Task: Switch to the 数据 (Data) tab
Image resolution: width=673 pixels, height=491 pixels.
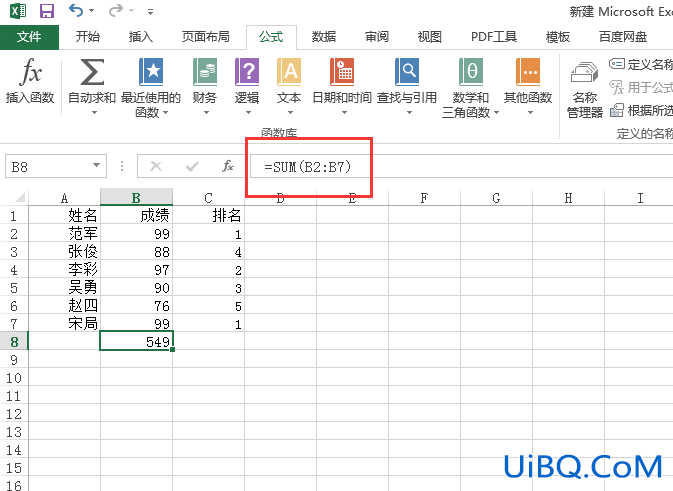Action: coord(324,37)
